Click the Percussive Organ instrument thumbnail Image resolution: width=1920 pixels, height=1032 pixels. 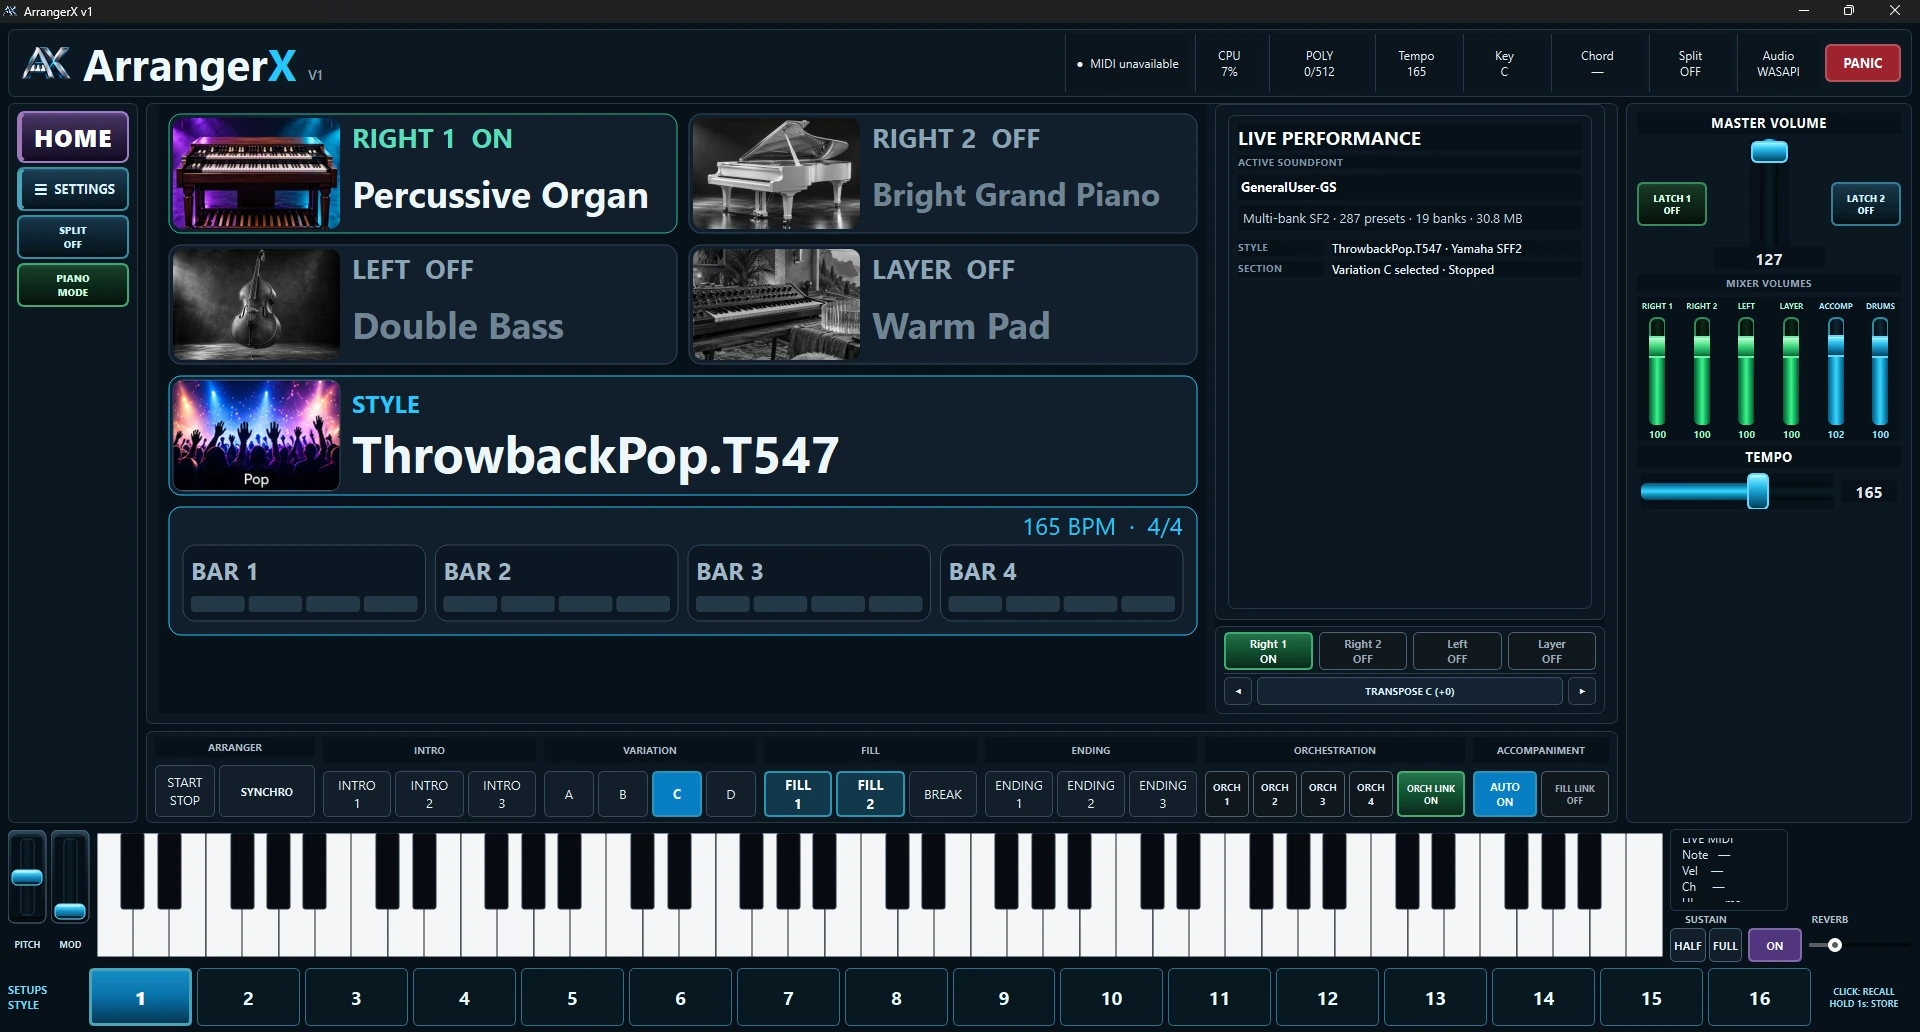[256, 174]
